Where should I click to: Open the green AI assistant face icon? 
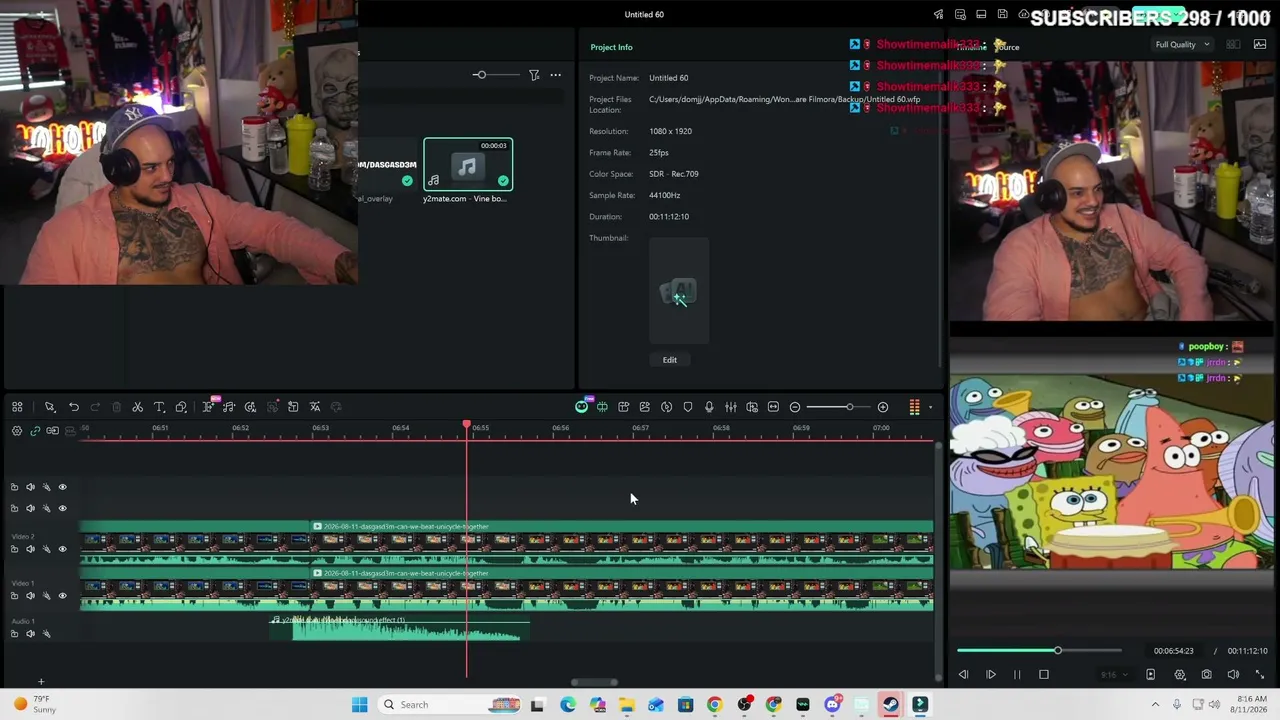pyautogui.click(x=581, y=407)
